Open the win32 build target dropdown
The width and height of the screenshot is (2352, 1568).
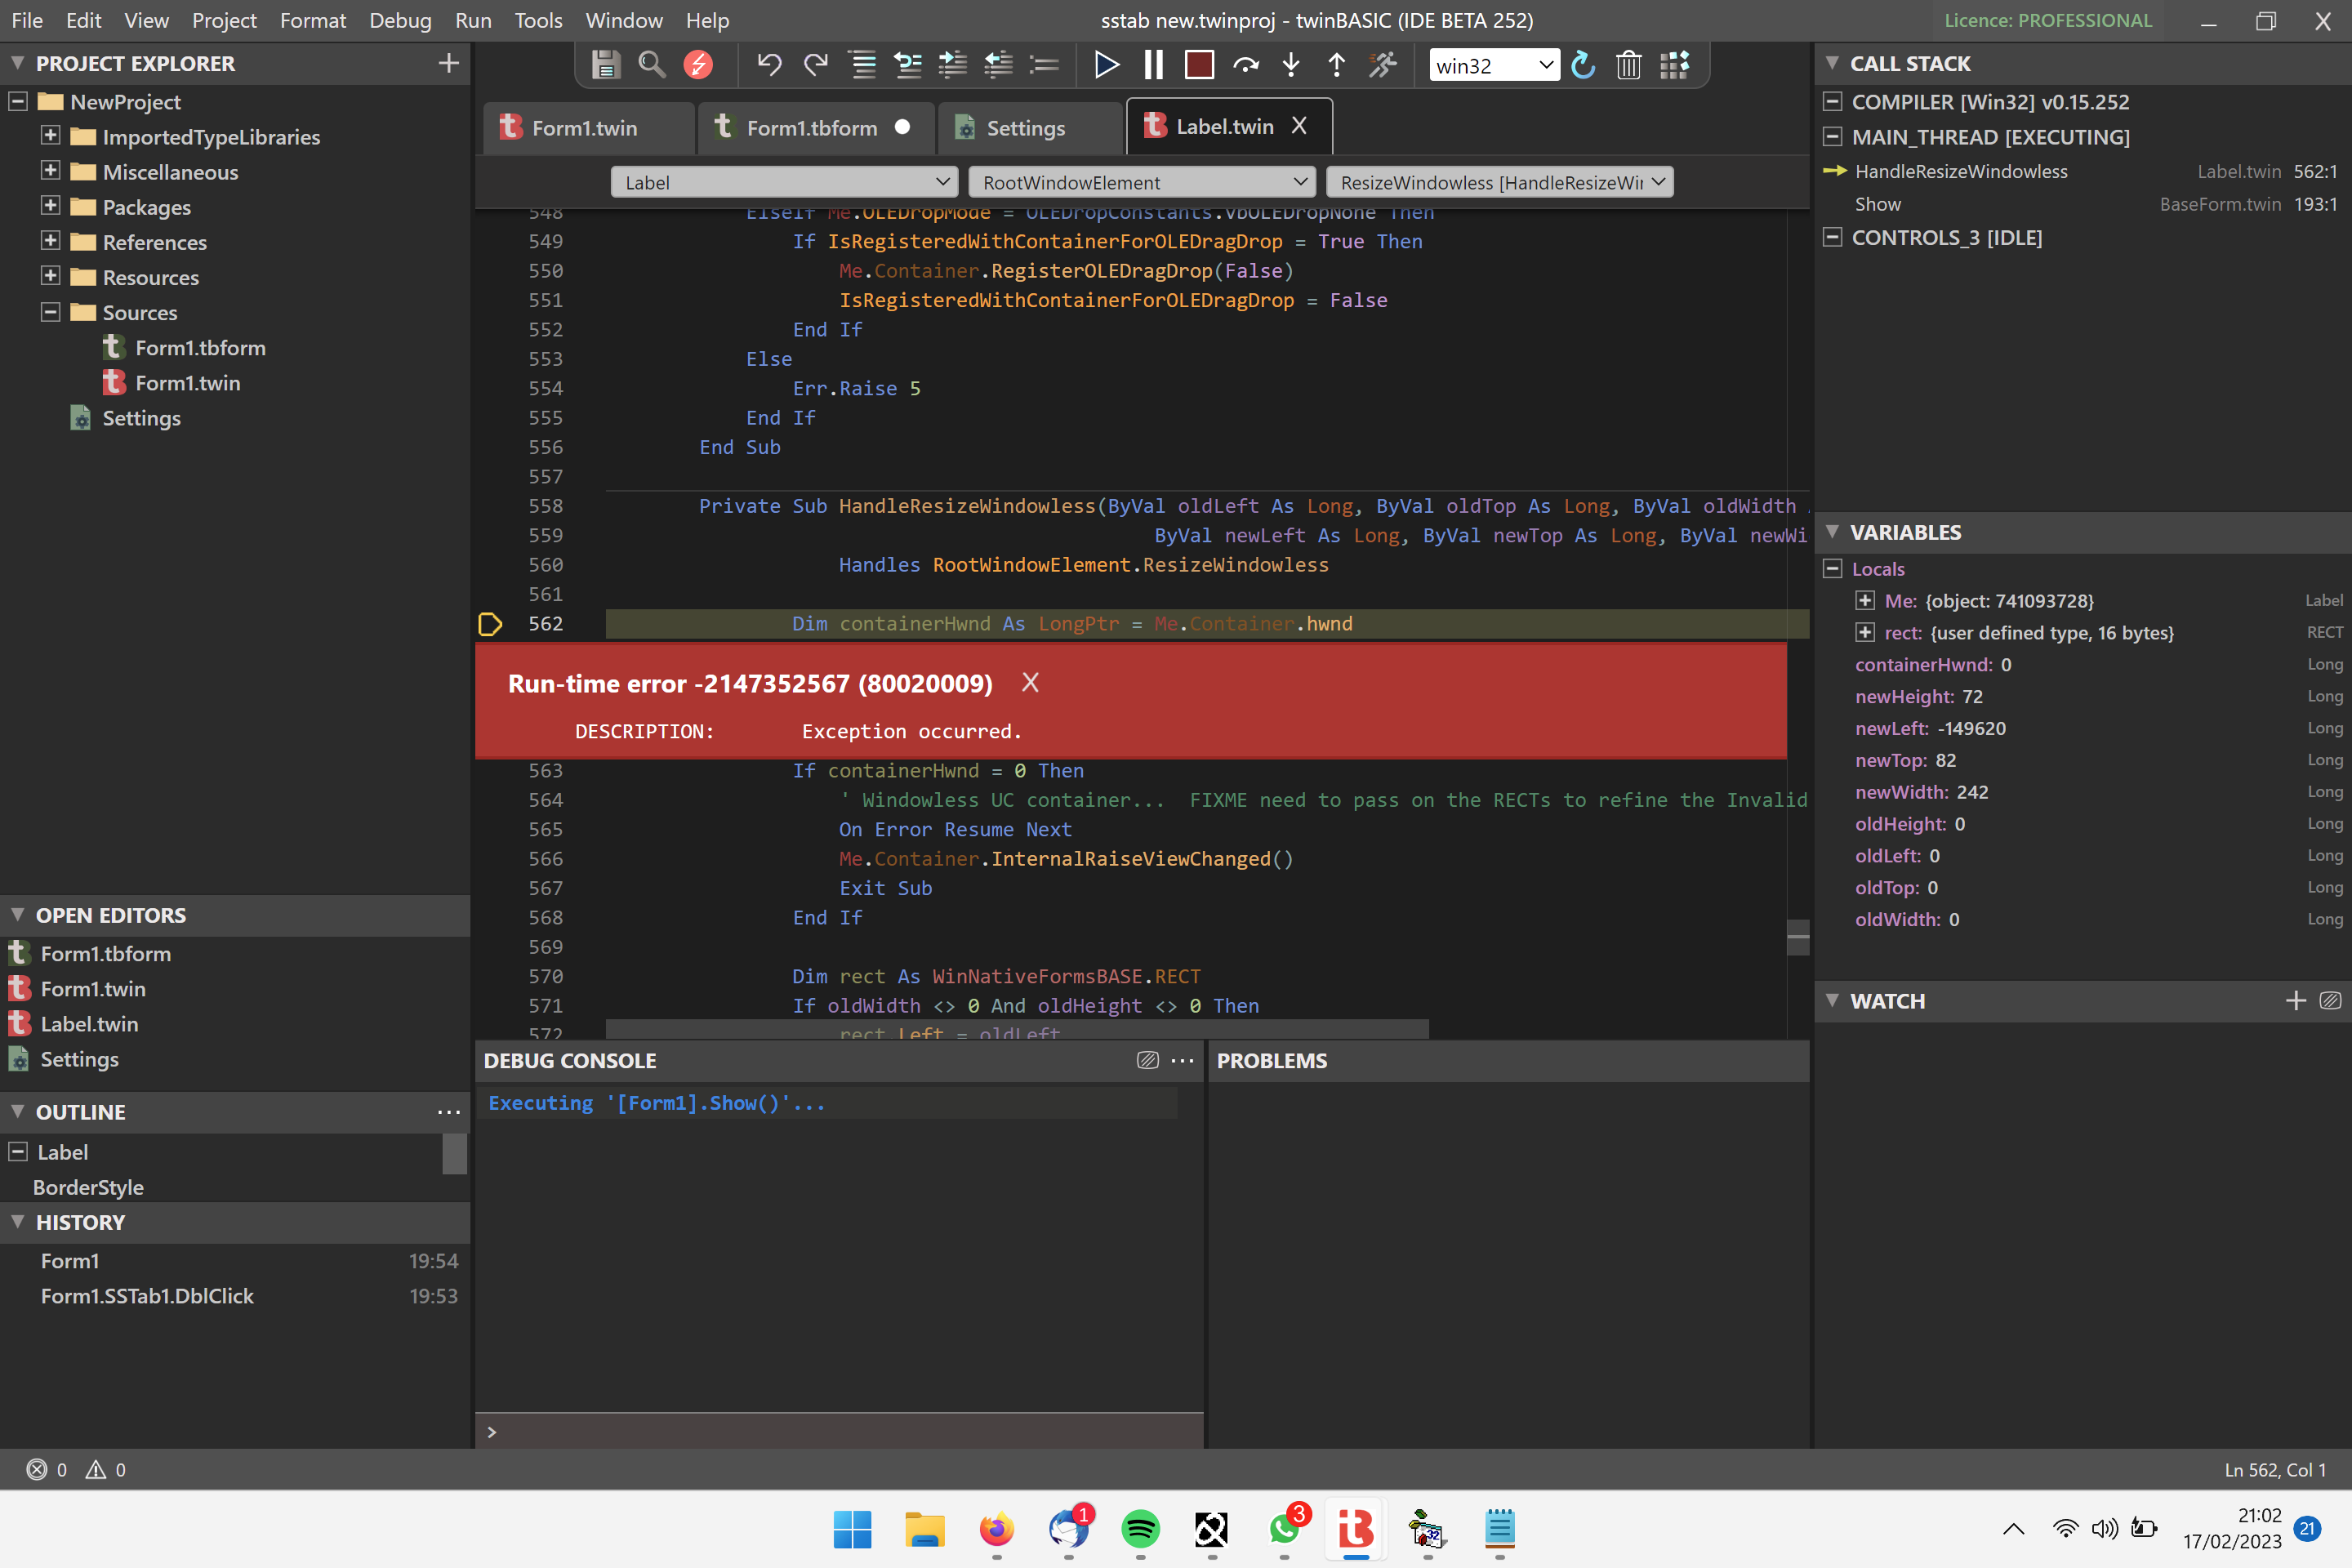[x=1545, y=65]
